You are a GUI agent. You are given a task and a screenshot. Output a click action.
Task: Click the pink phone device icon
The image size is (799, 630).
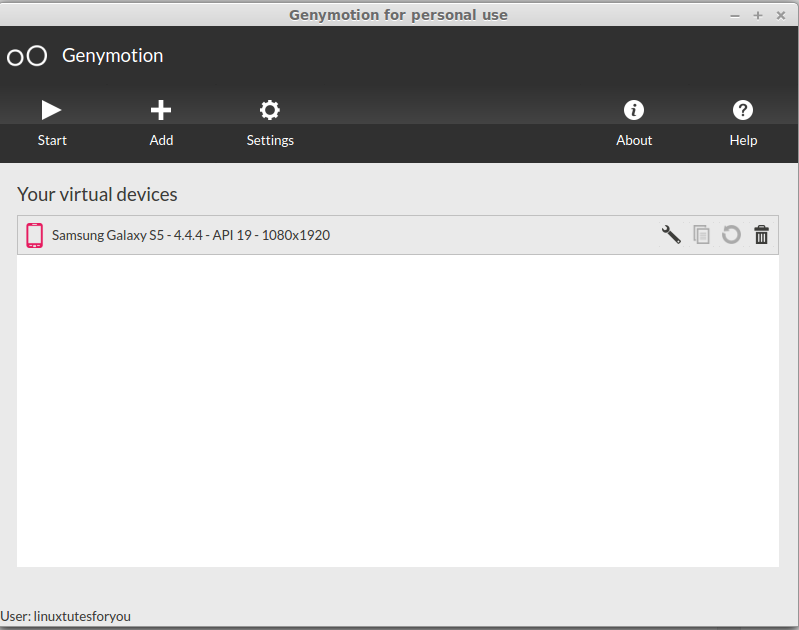click(35, 235)
